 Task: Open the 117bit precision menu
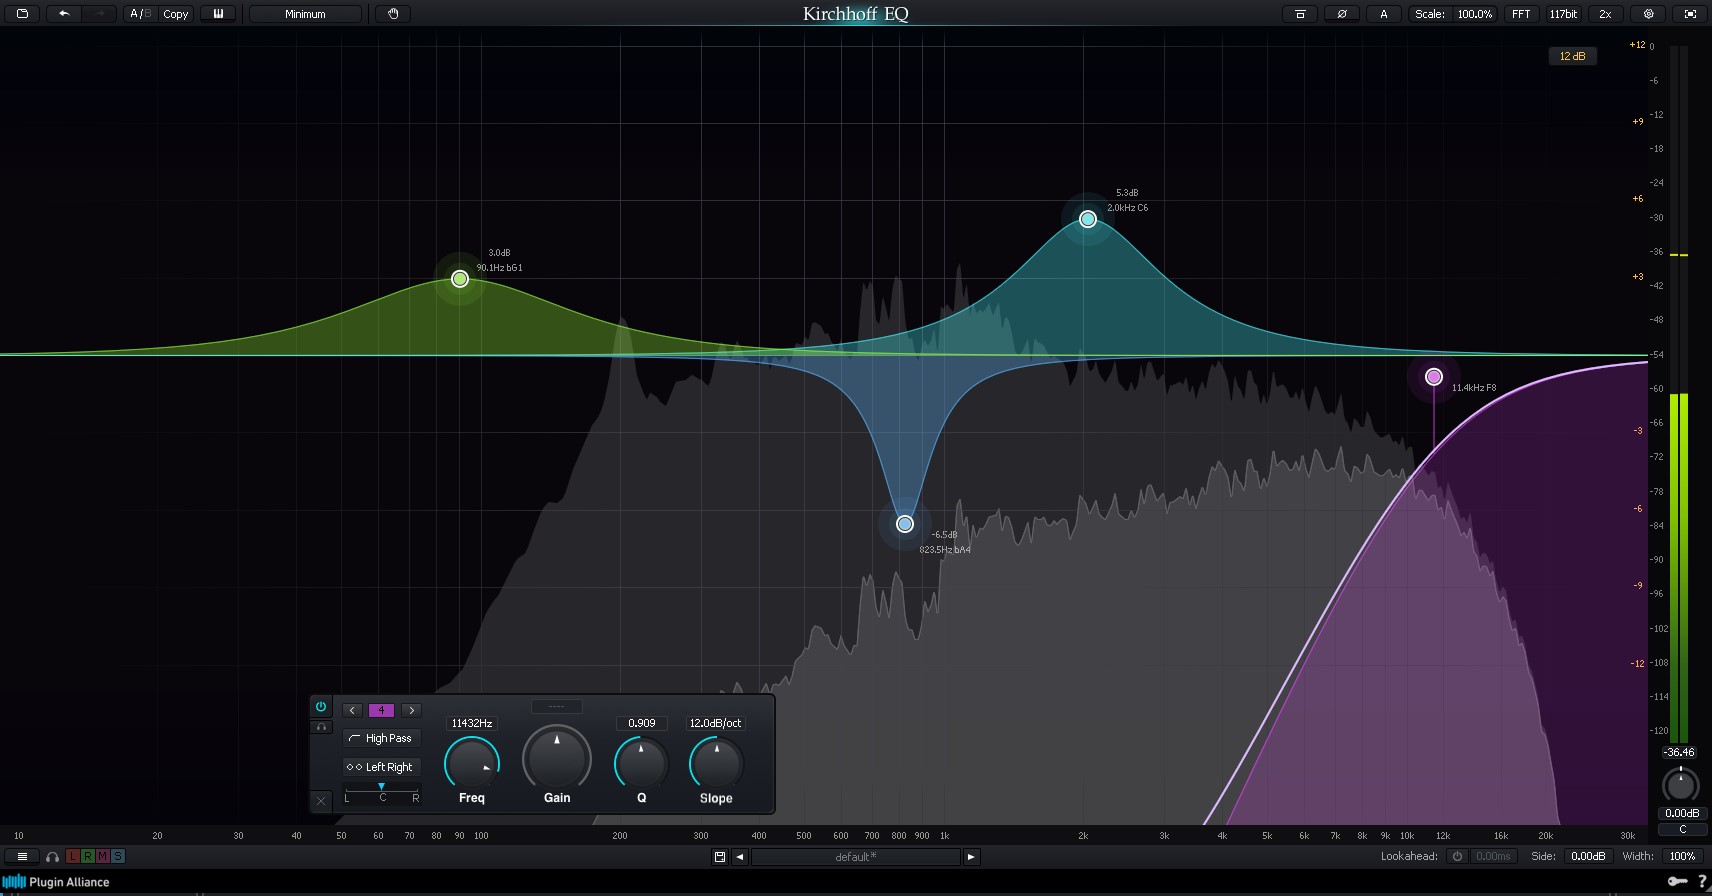point(1563,14)
